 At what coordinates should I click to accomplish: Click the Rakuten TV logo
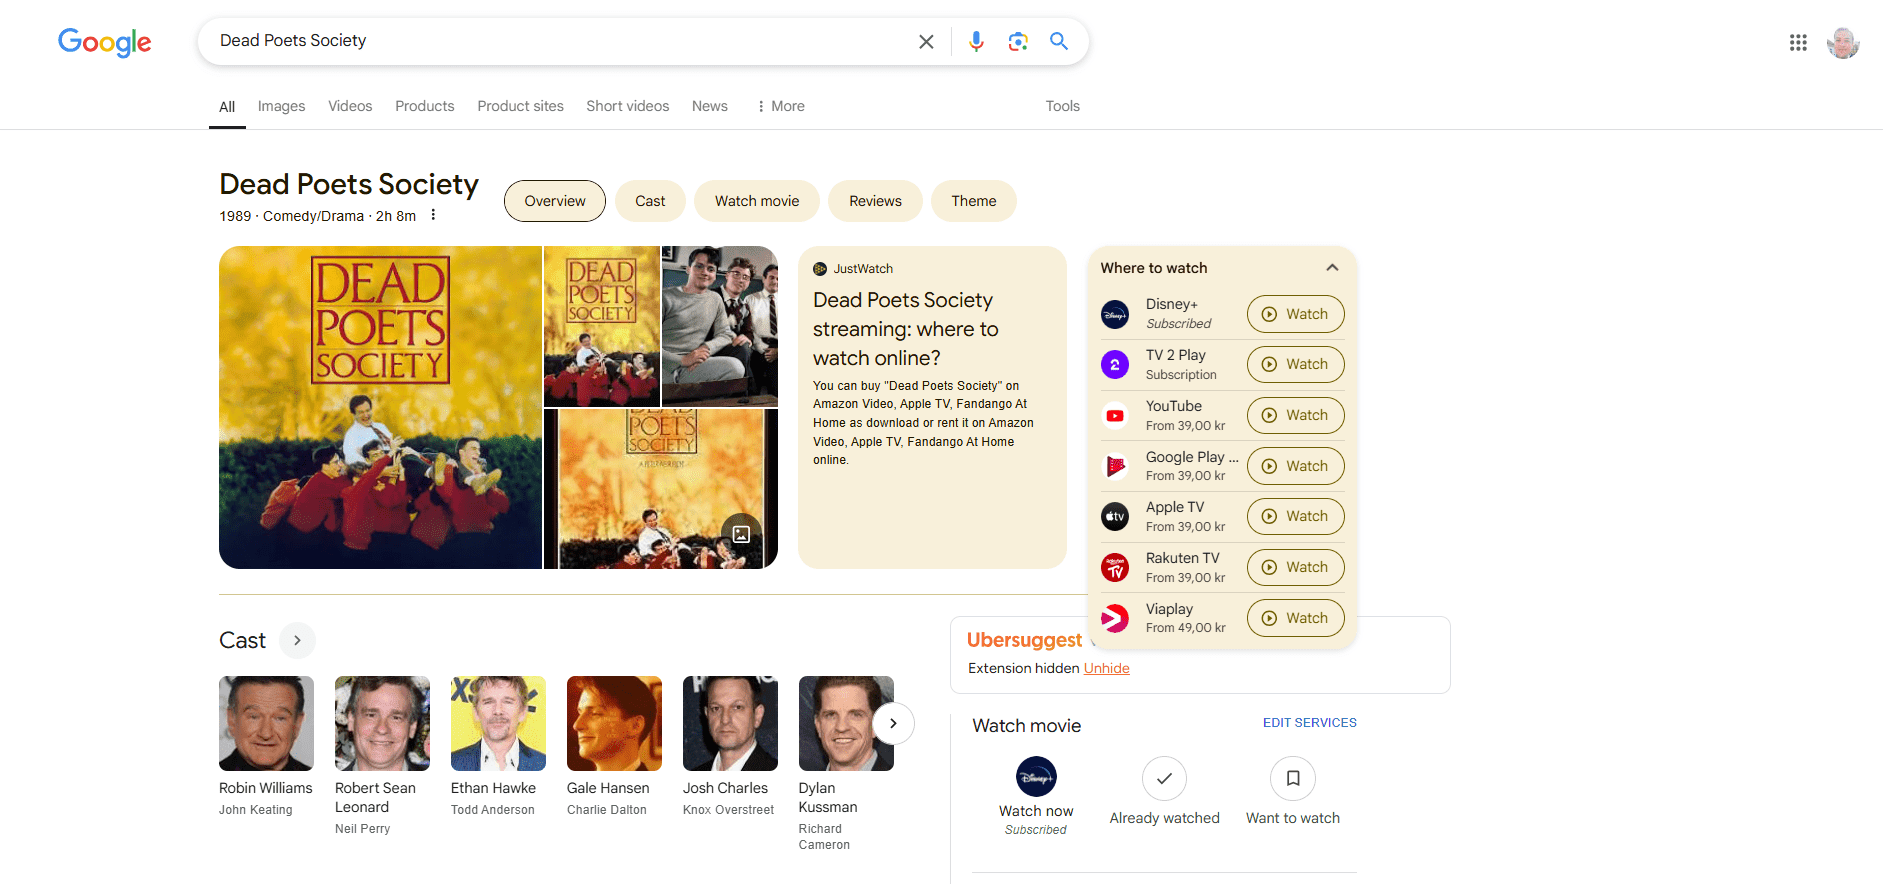click(1115, 567)
